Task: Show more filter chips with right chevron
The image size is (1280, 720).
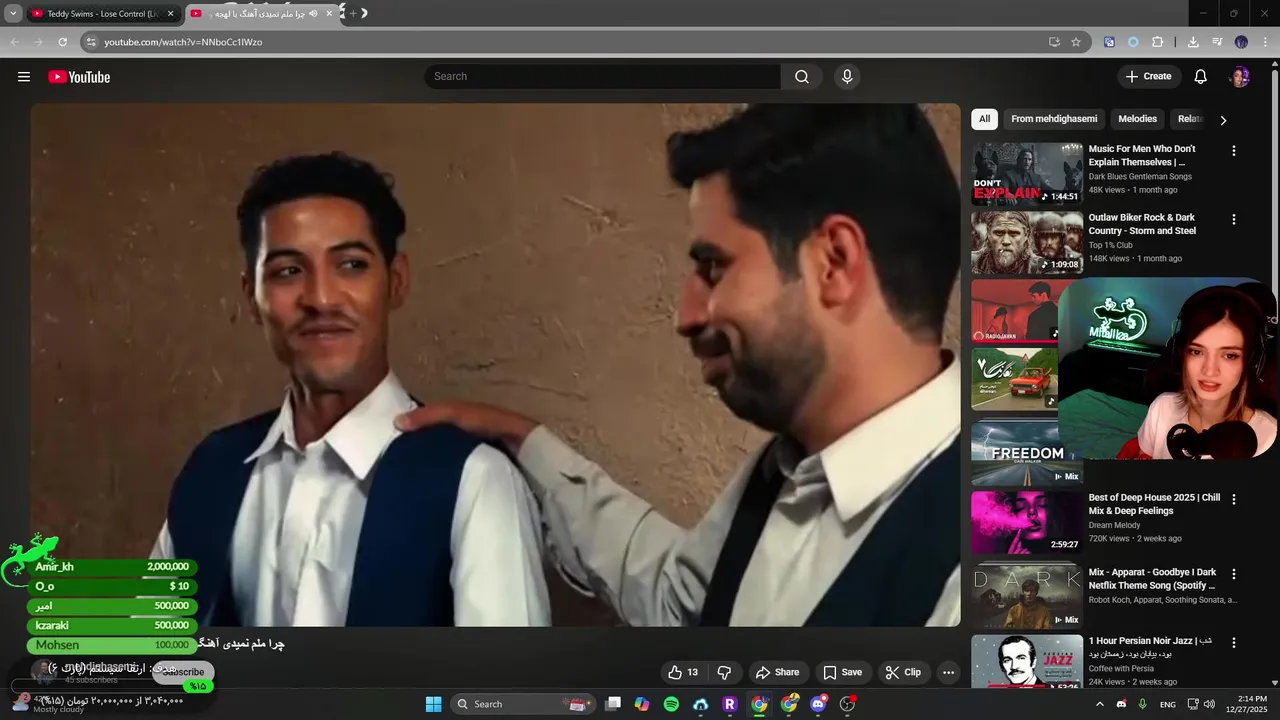Action: (x=1222, y=120)
